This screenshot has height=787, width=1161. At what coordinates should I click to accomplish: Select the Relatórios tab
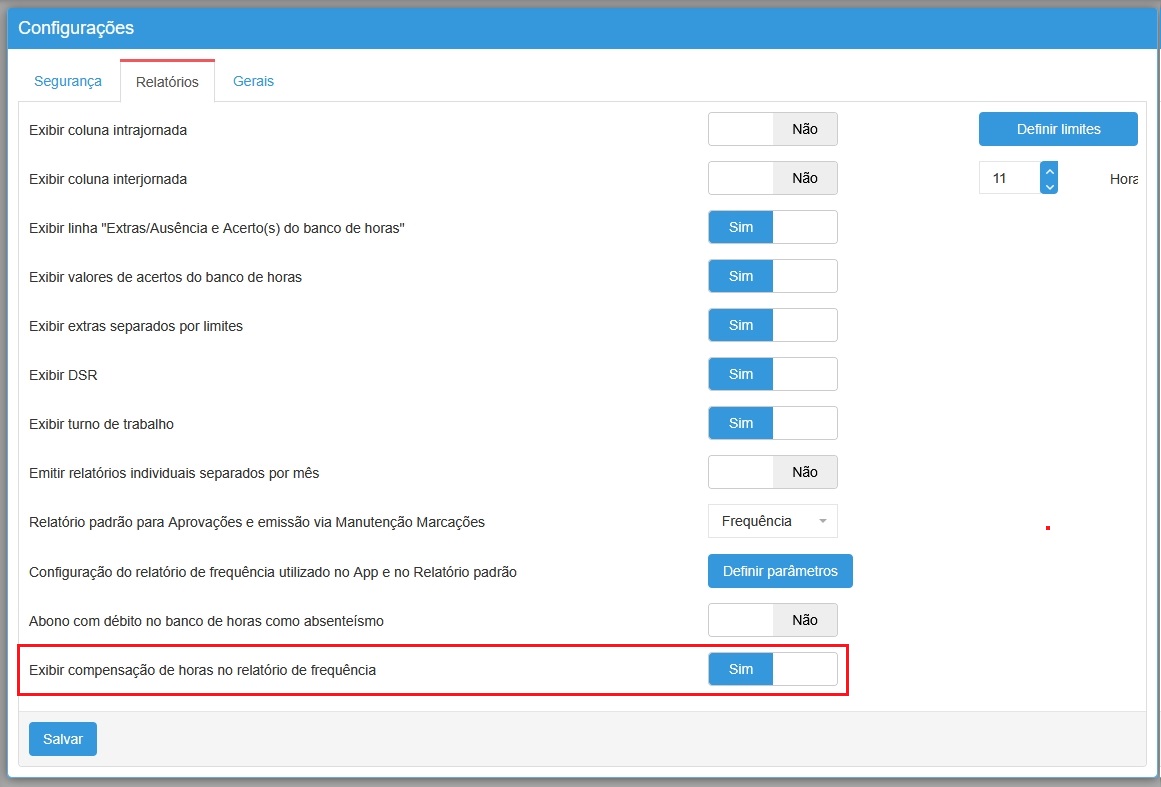[167, 82]
